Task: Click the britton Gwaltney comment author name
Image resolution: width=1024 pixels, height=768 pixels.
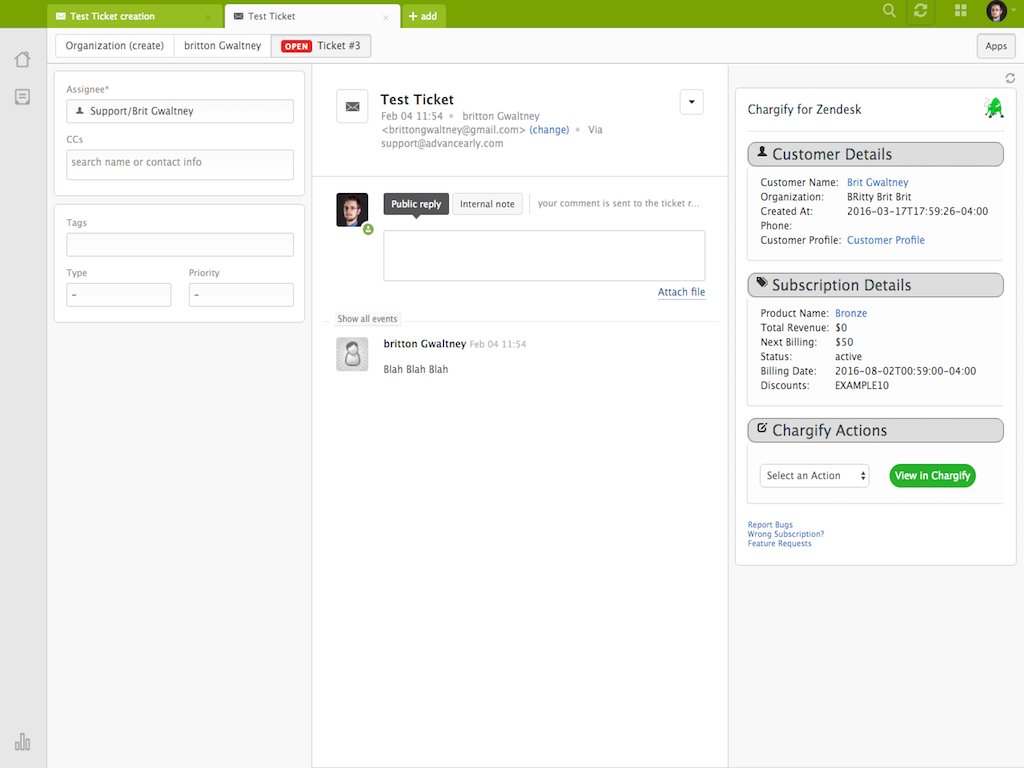Action: [x=424, y=344]
